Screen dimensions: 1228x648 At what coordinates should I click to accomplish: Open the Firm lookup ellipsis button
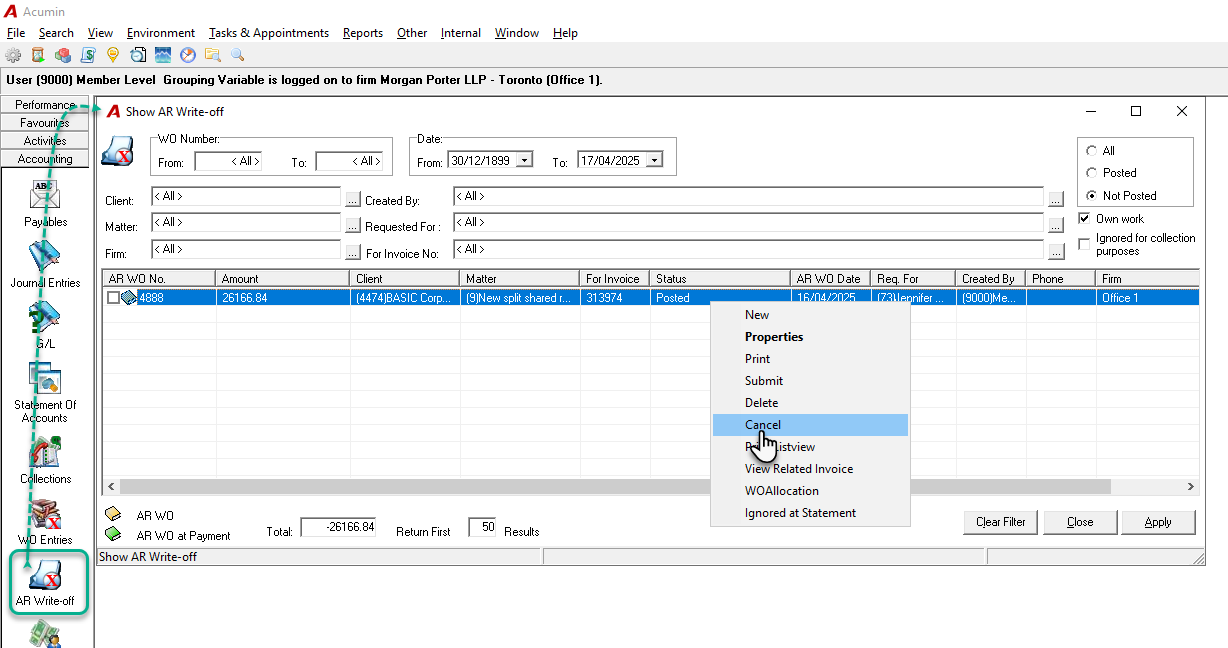[x=352, y=252]
